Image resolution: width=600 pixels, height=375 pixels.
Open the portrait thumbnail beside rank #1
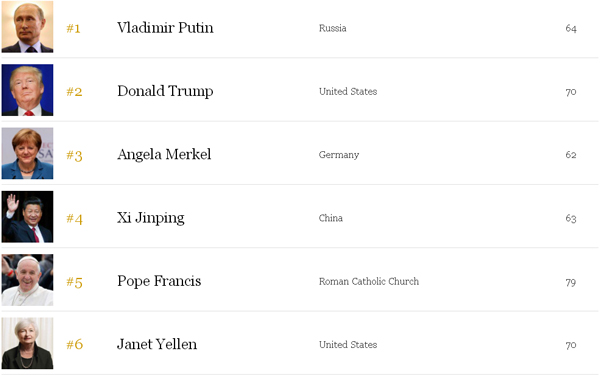(27, 27)
